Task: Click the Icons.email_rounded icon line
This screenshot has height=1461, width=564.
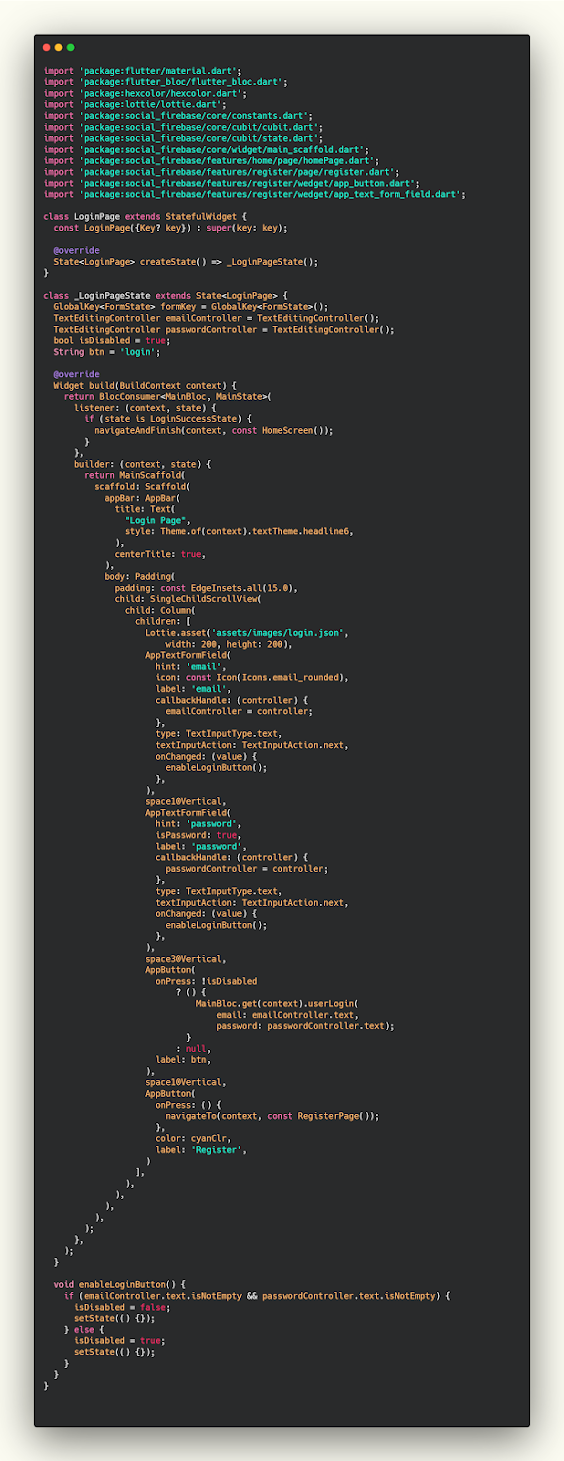Action: (252, 677)
